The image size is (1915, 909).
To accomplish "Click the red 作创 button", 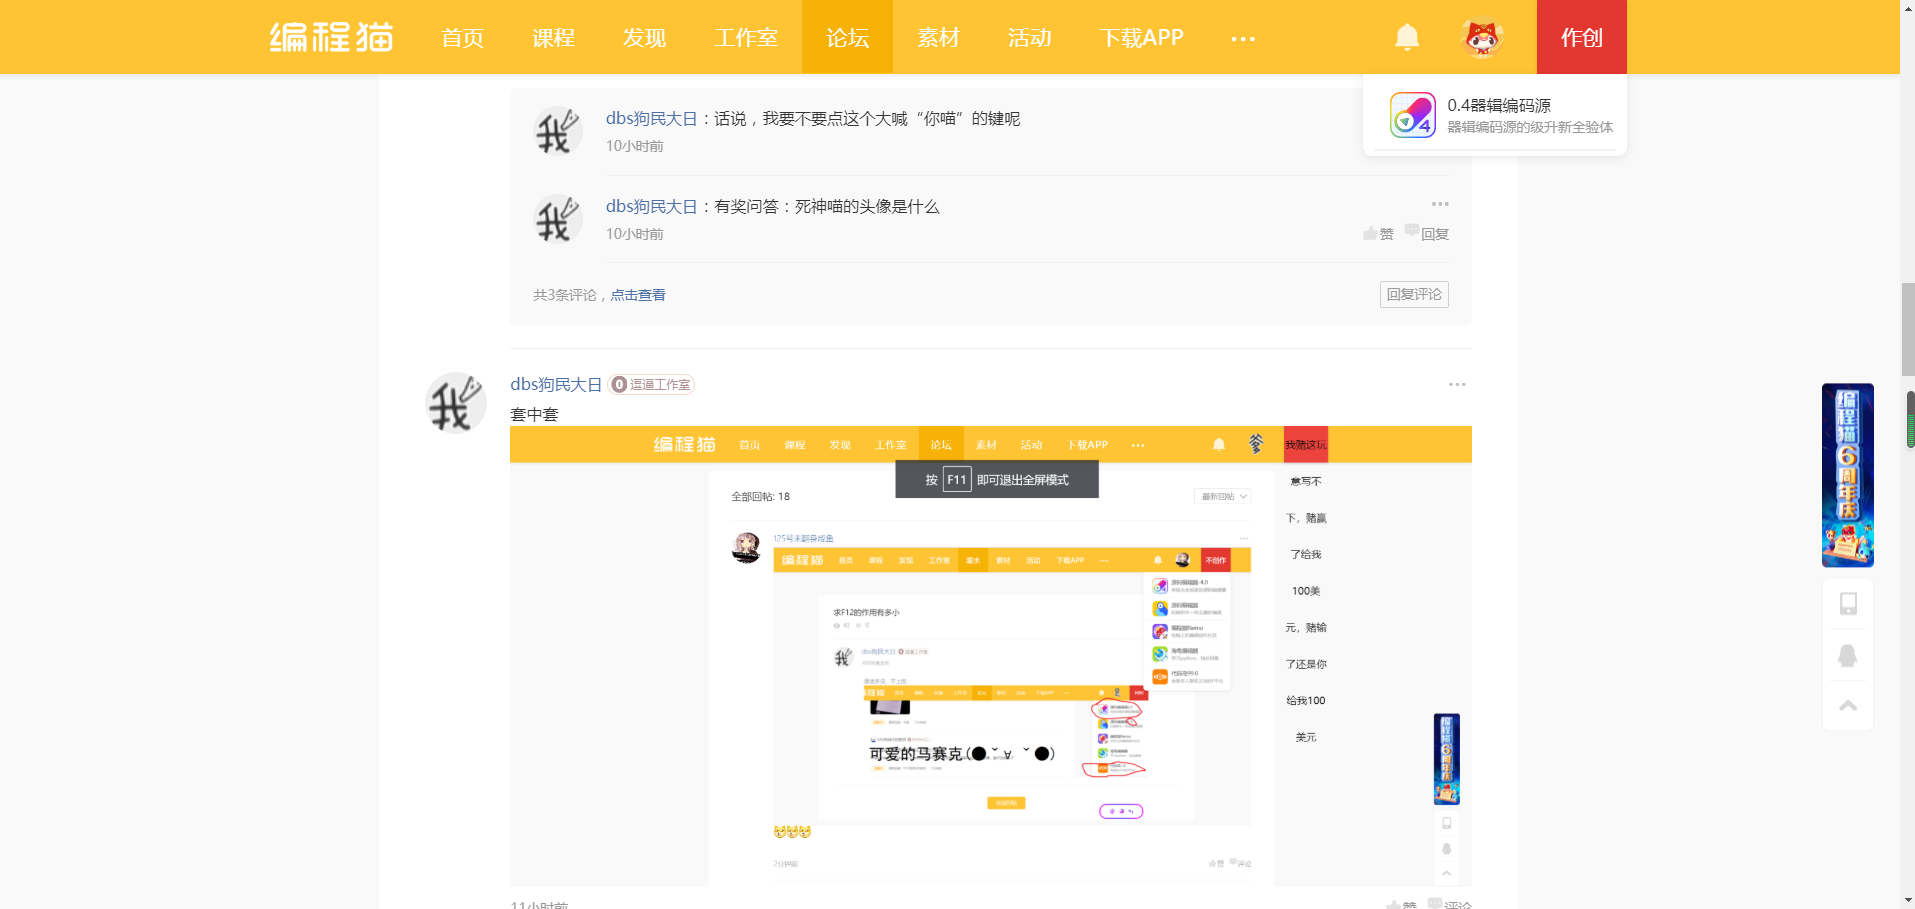I will [1582, 37].
